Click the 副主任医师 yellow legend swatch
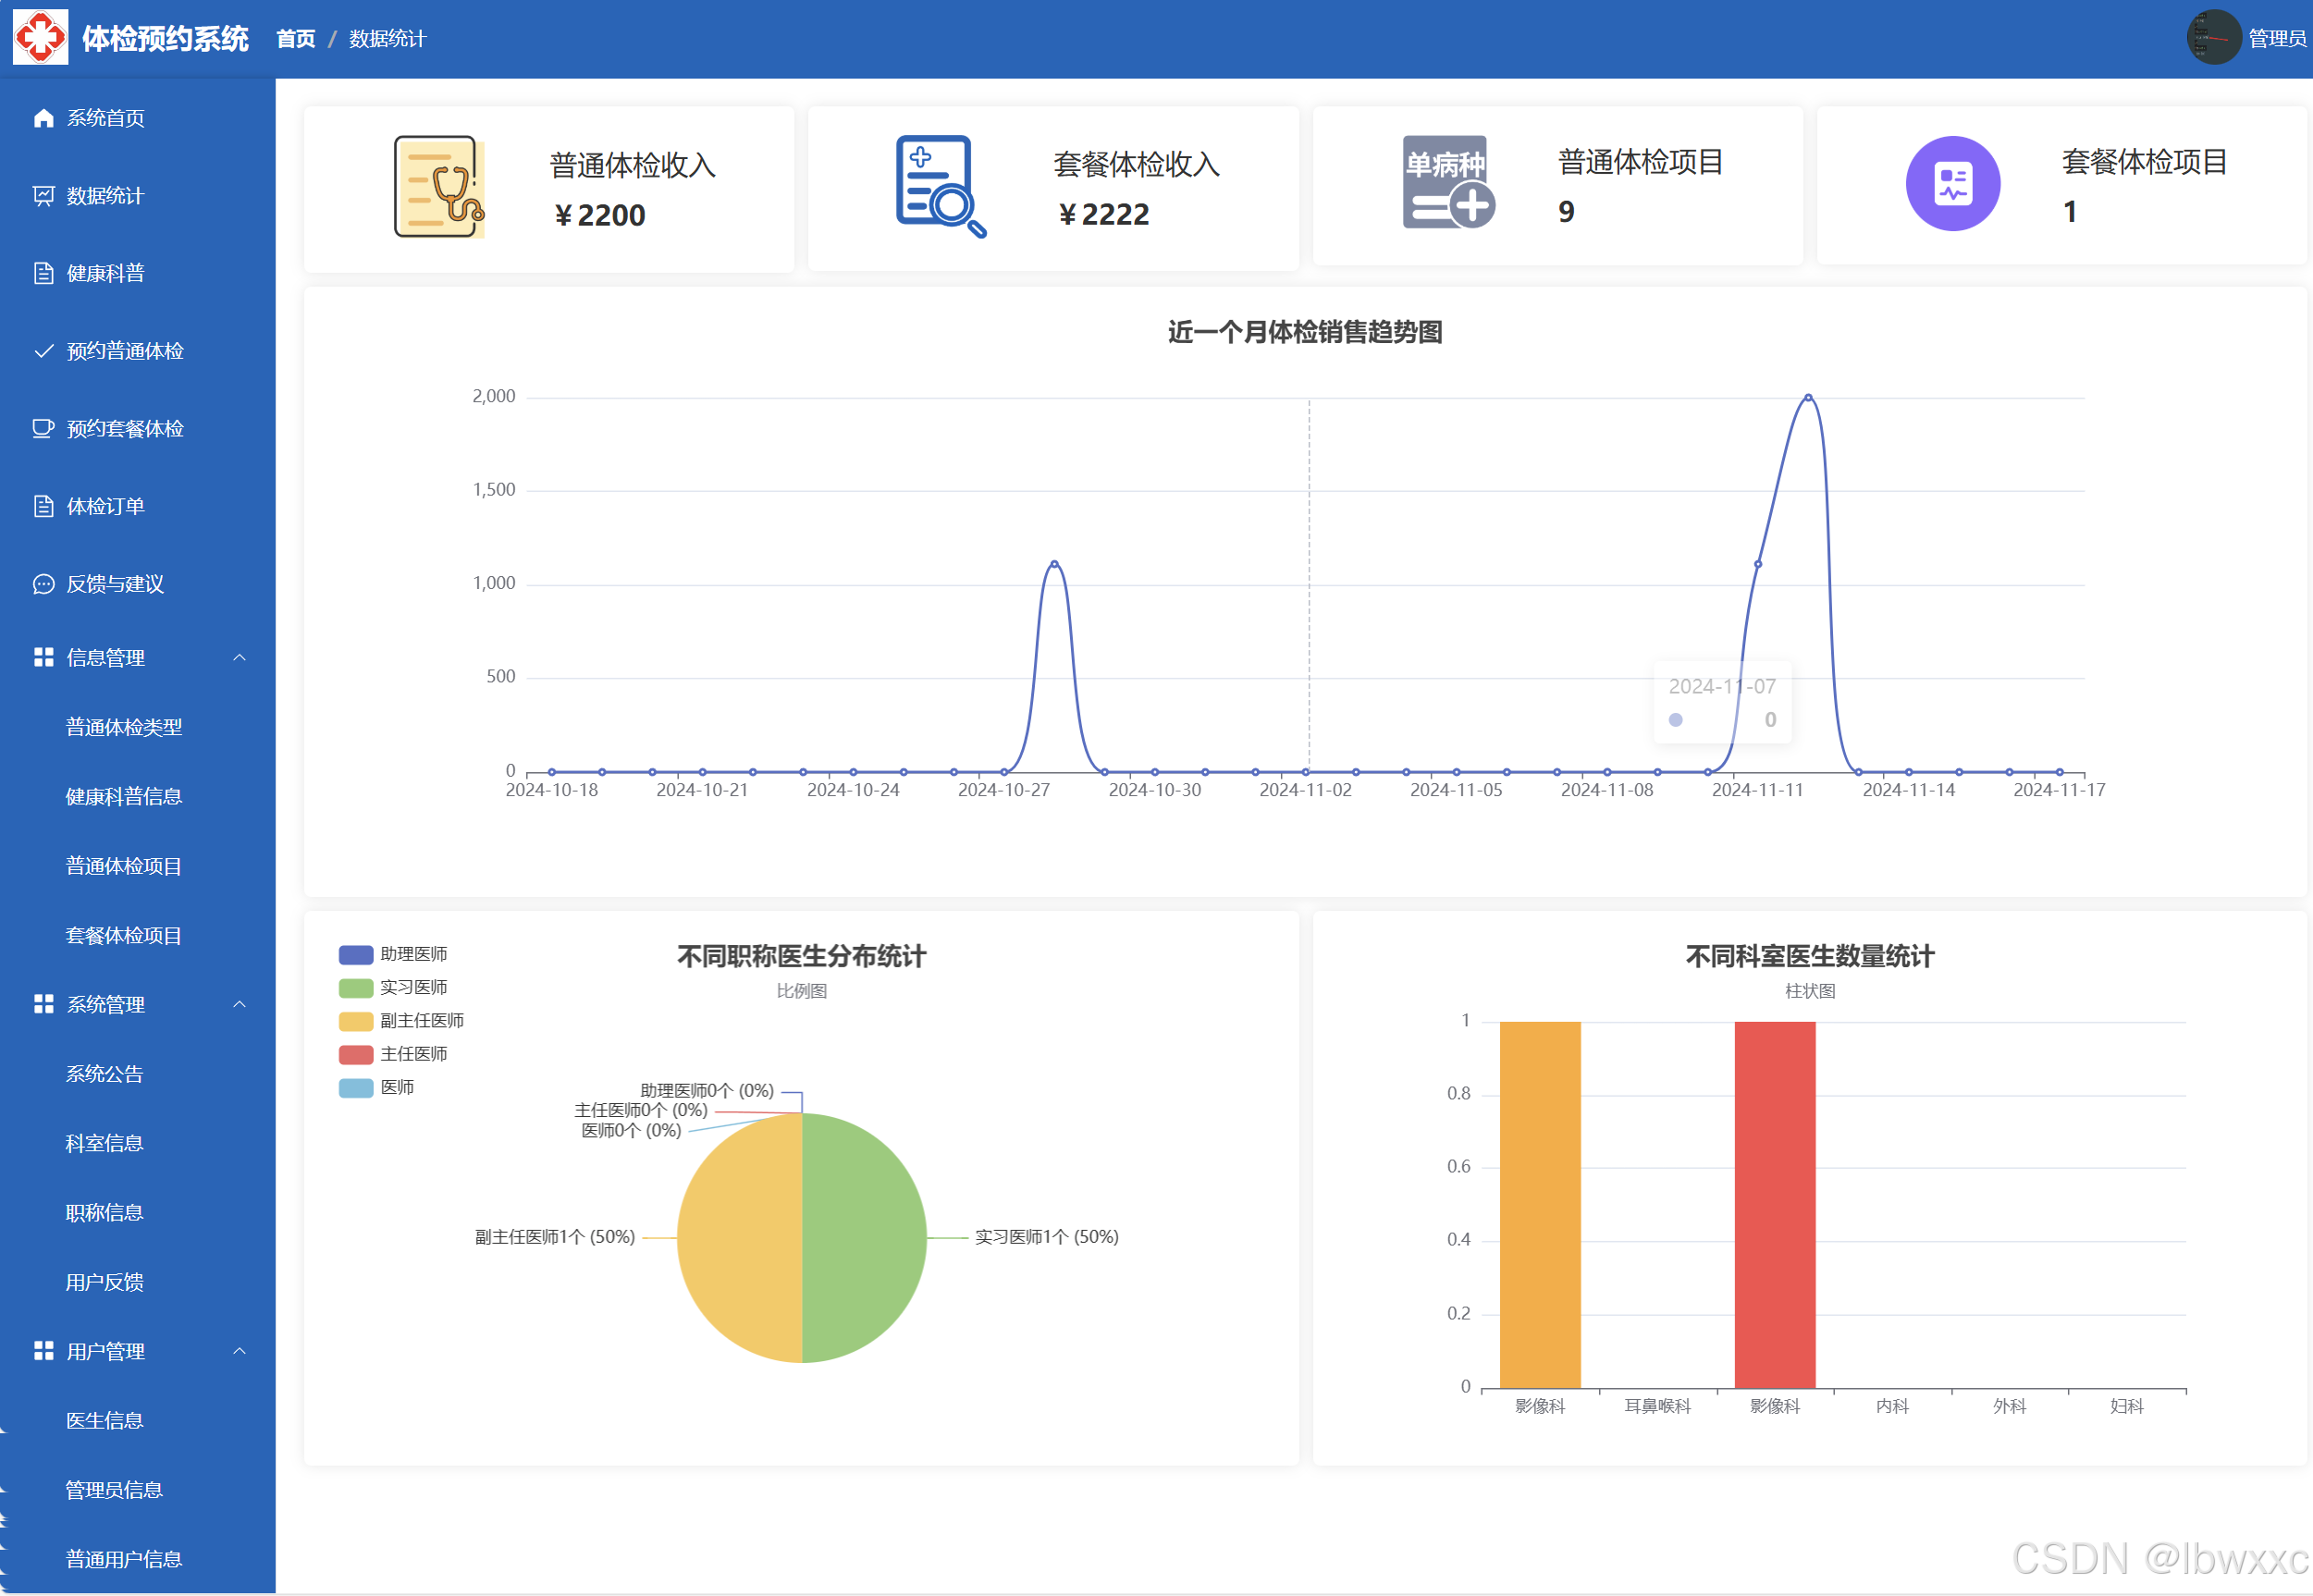This screenshot has height=1596, width=2313. point(356,1021)
